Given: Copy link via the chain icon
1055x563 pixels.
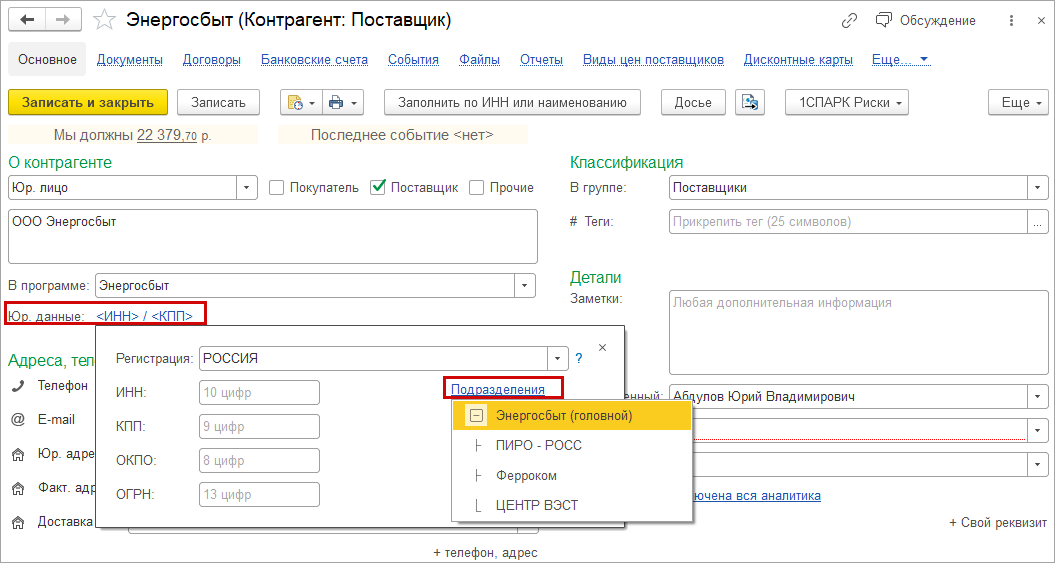Looking at the screenshot, I should tap(850, 20).
